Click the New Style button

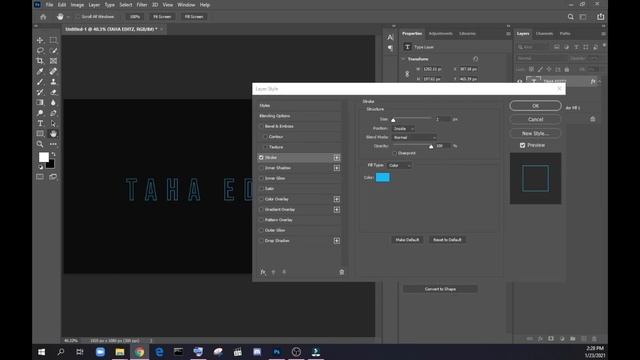pos(535,133)
